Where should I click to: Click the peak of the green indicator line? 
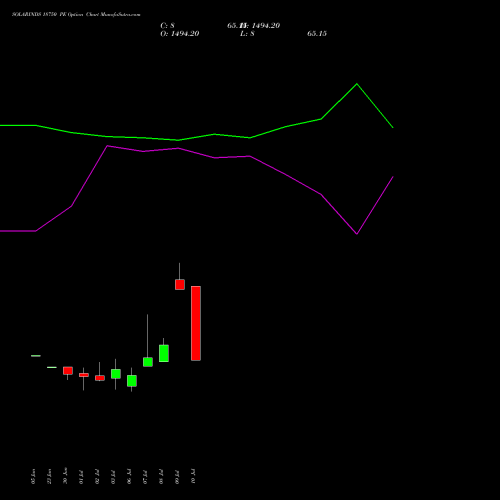[x=357, y=84]
